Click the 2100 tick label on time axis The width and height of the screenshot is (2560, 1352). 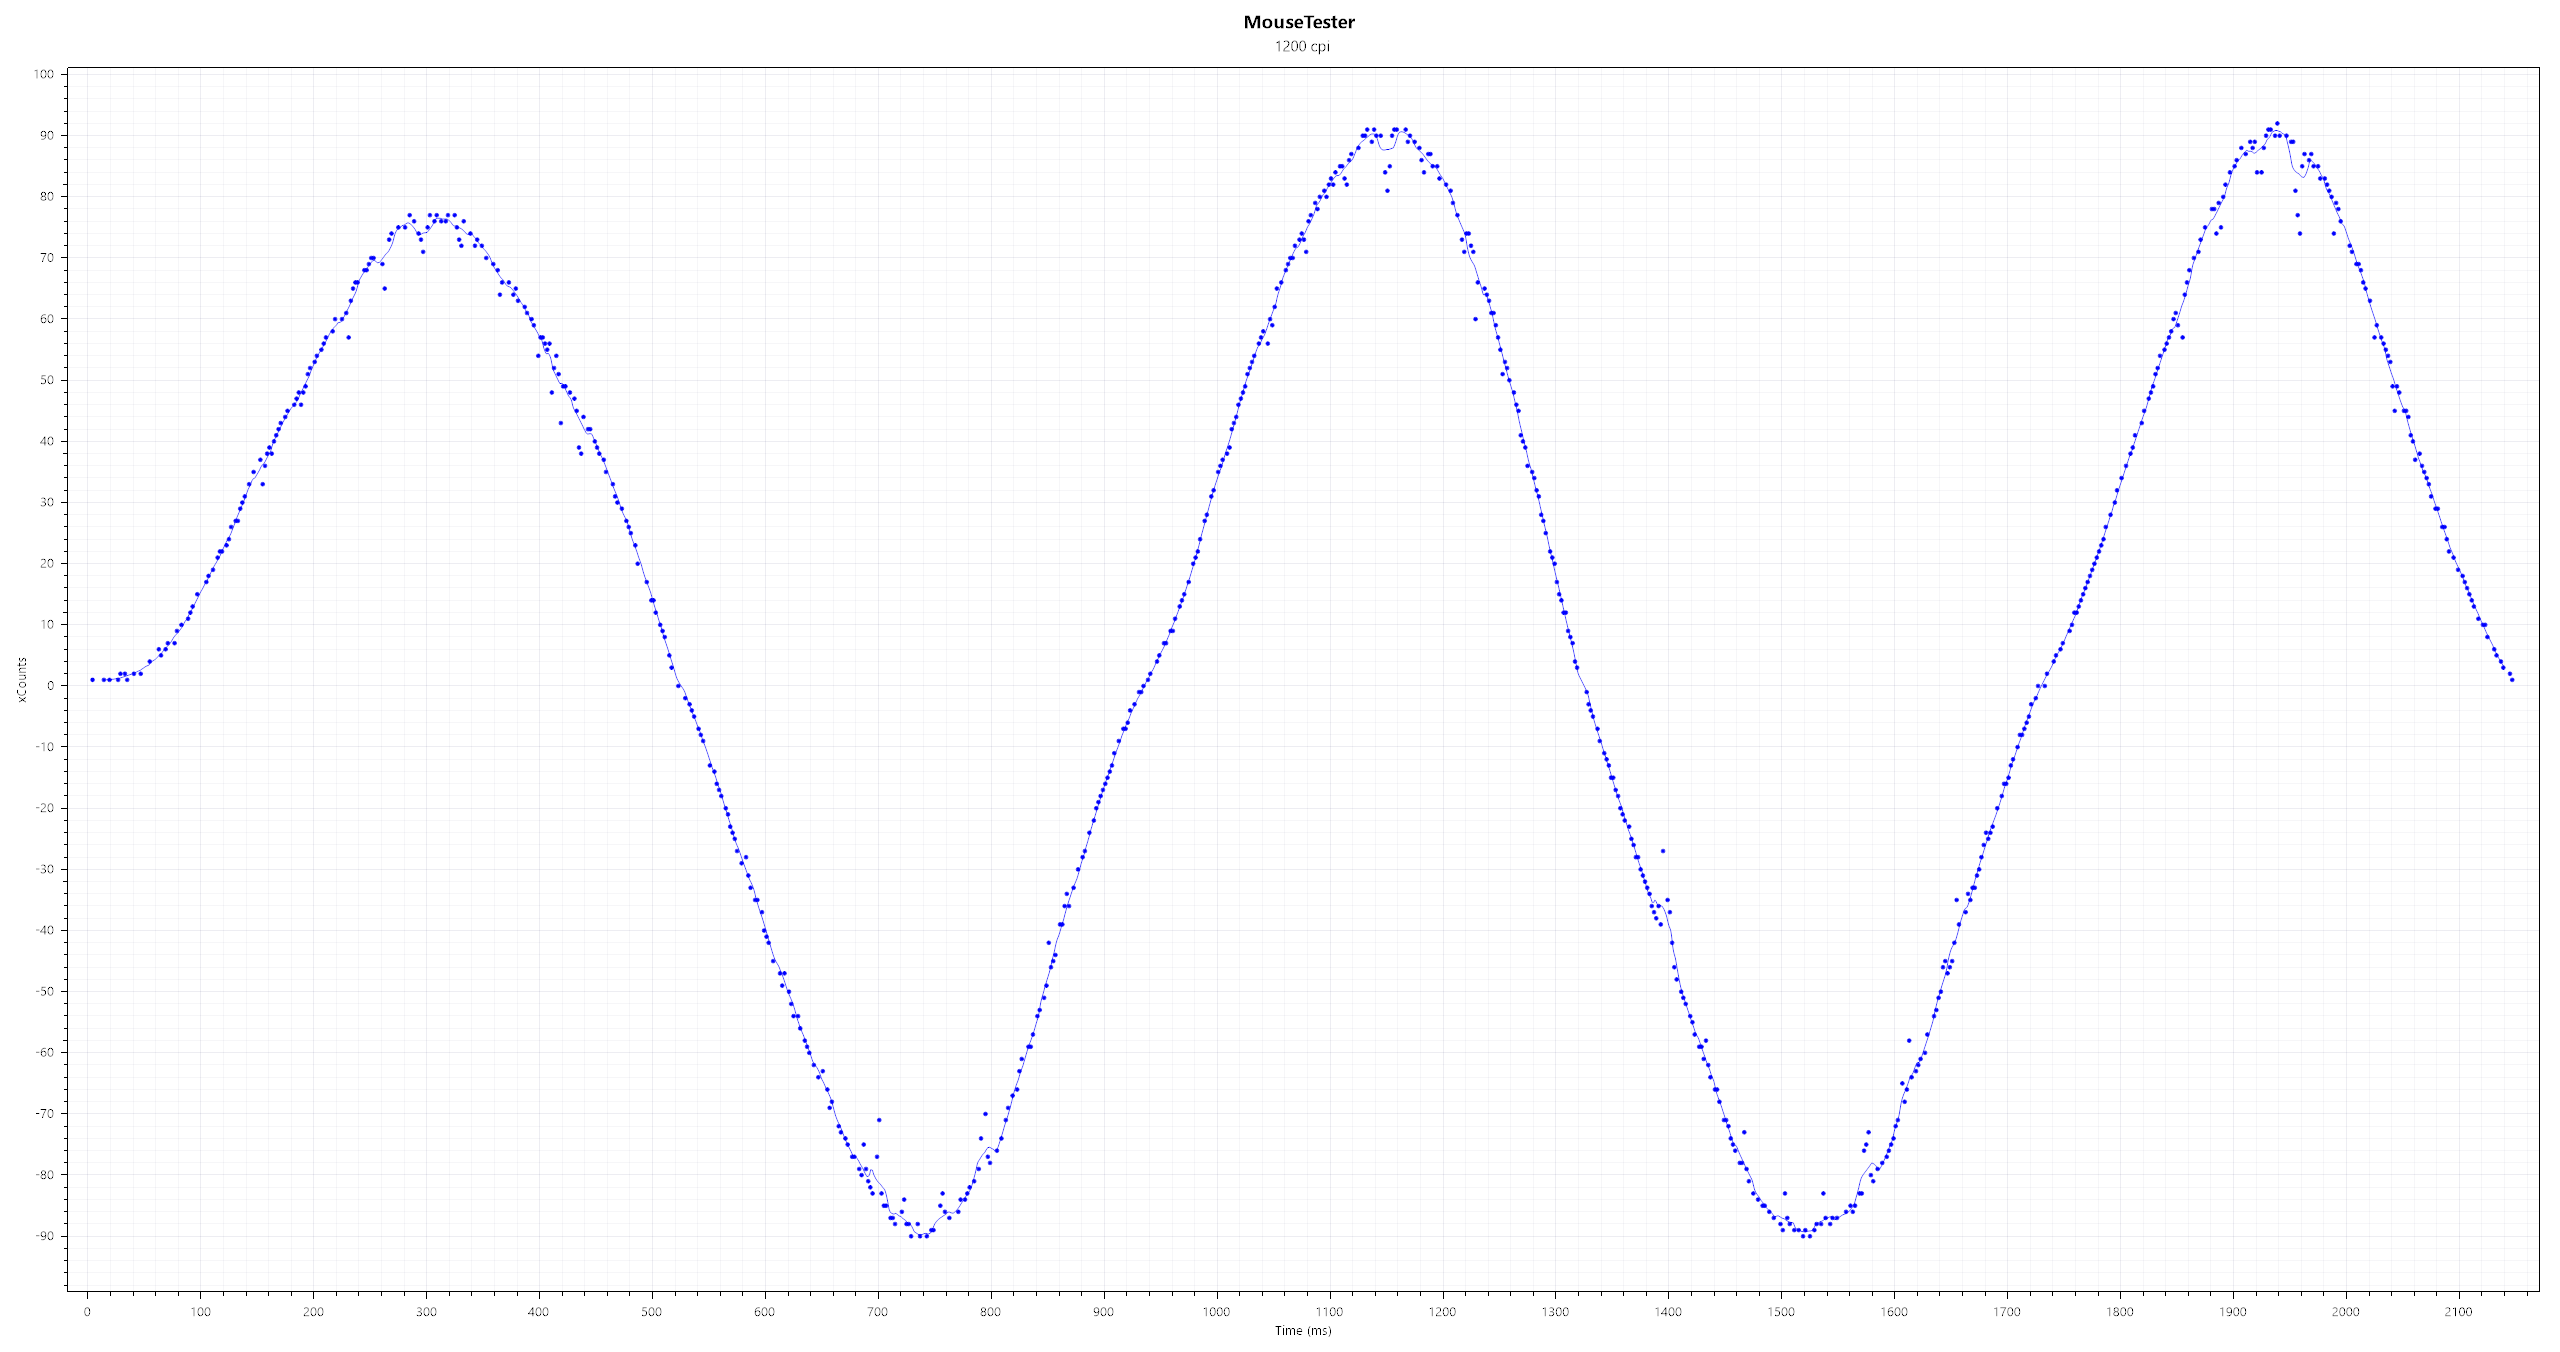(x=2458, y=1311)
